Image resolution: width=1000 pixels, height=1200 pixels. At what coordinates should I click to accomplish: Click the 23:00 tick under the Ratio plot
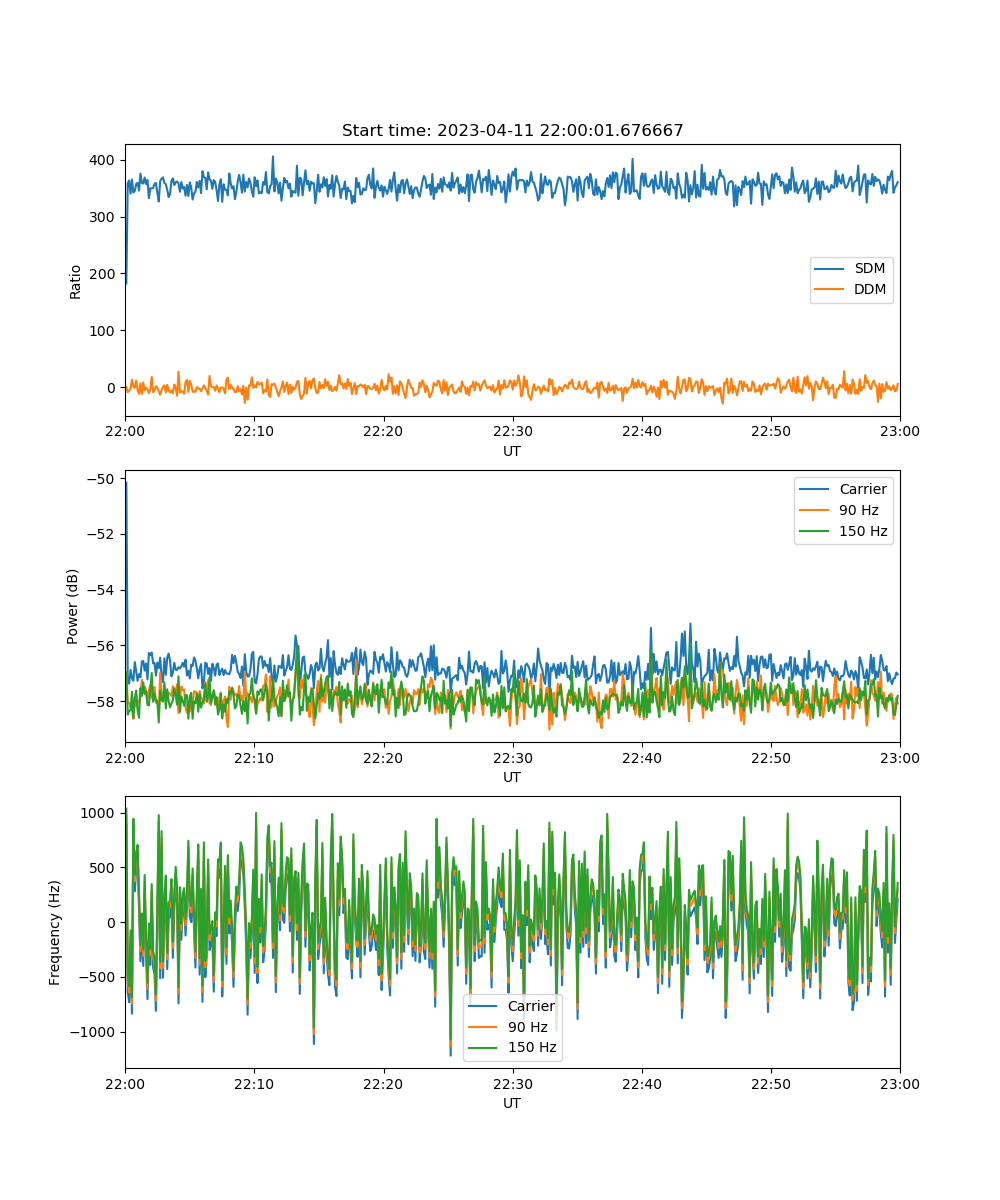point(900,431)
